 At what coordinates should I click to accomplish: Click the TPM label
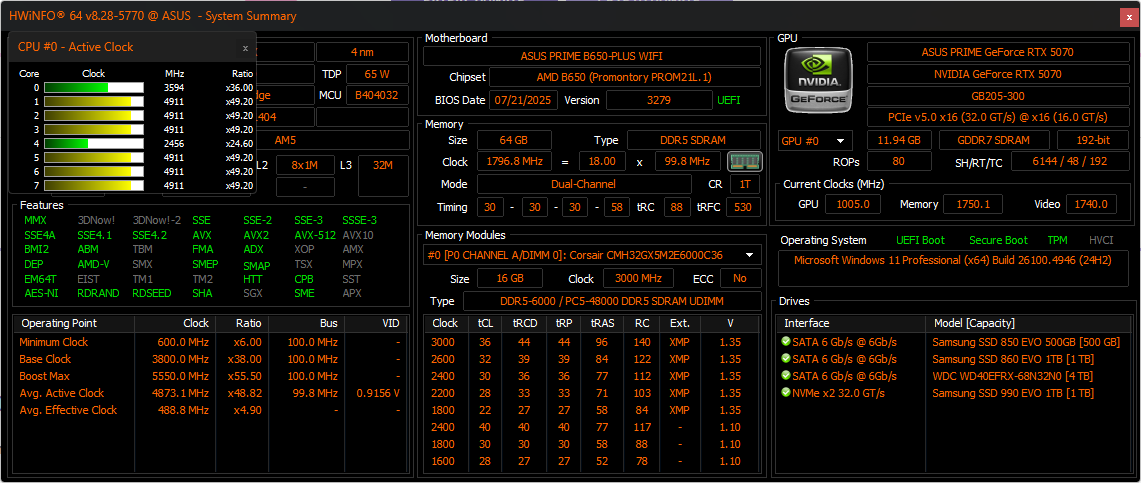pos(1057,240)
